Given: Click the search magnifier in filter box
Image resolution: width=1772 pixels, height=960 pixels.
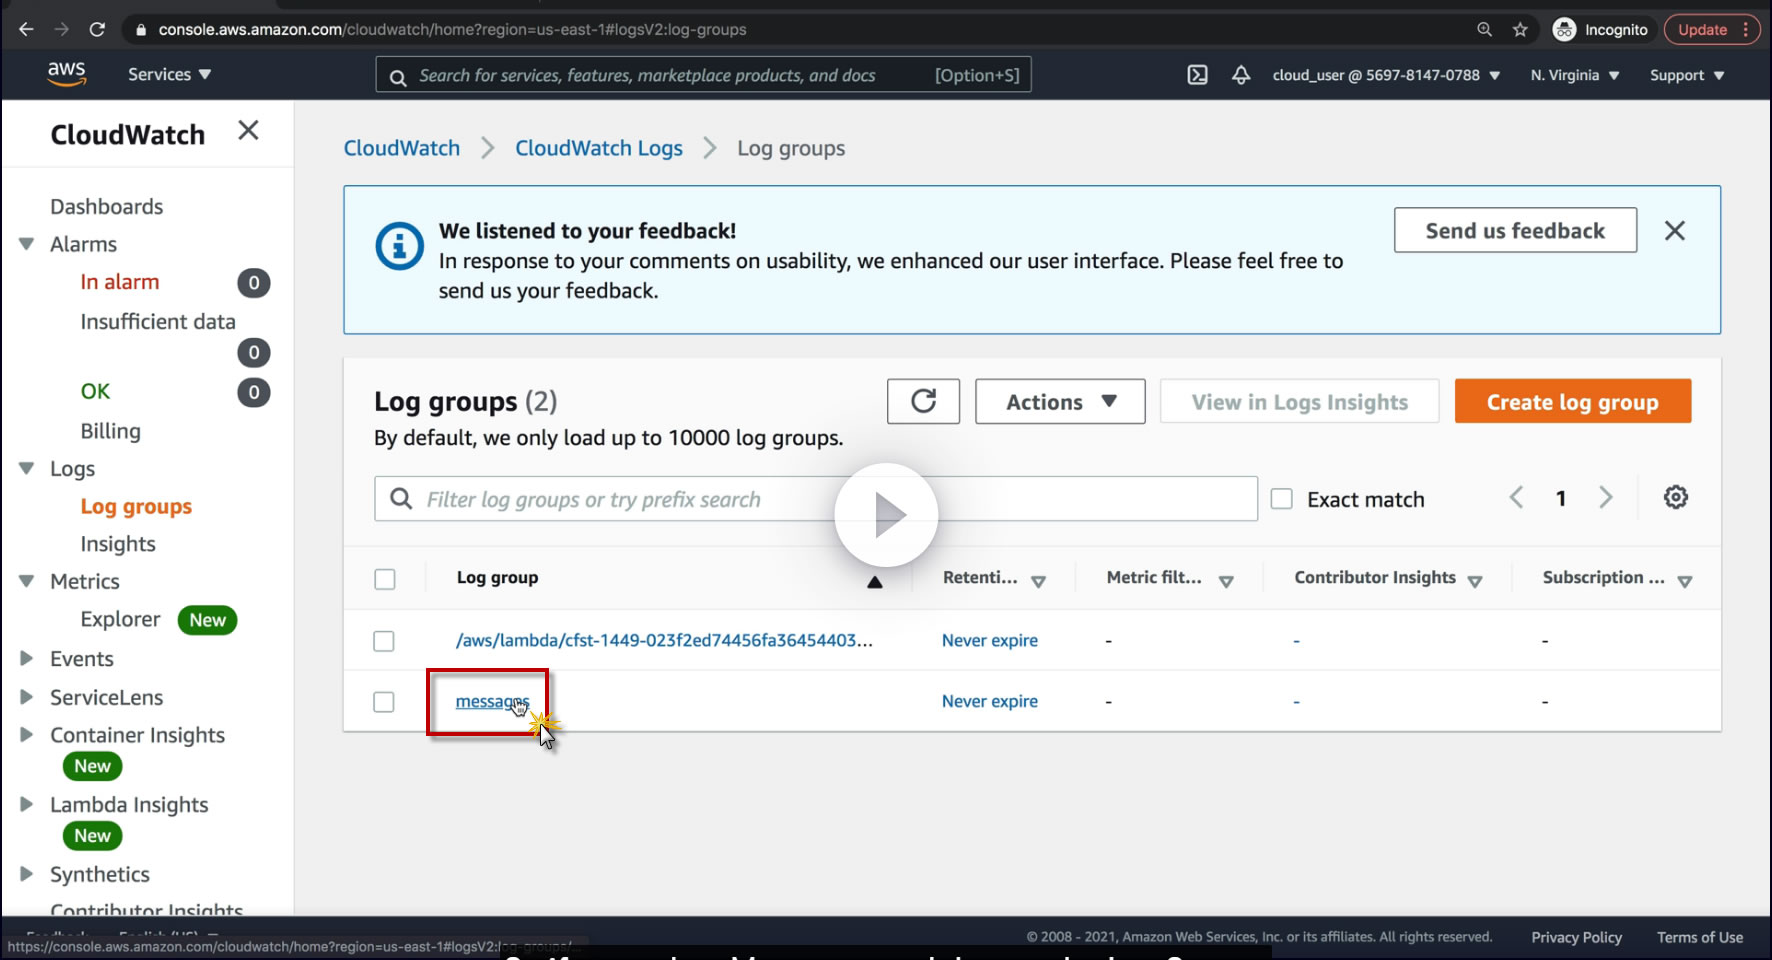Looking at the screenshot, I should point(401,499).
